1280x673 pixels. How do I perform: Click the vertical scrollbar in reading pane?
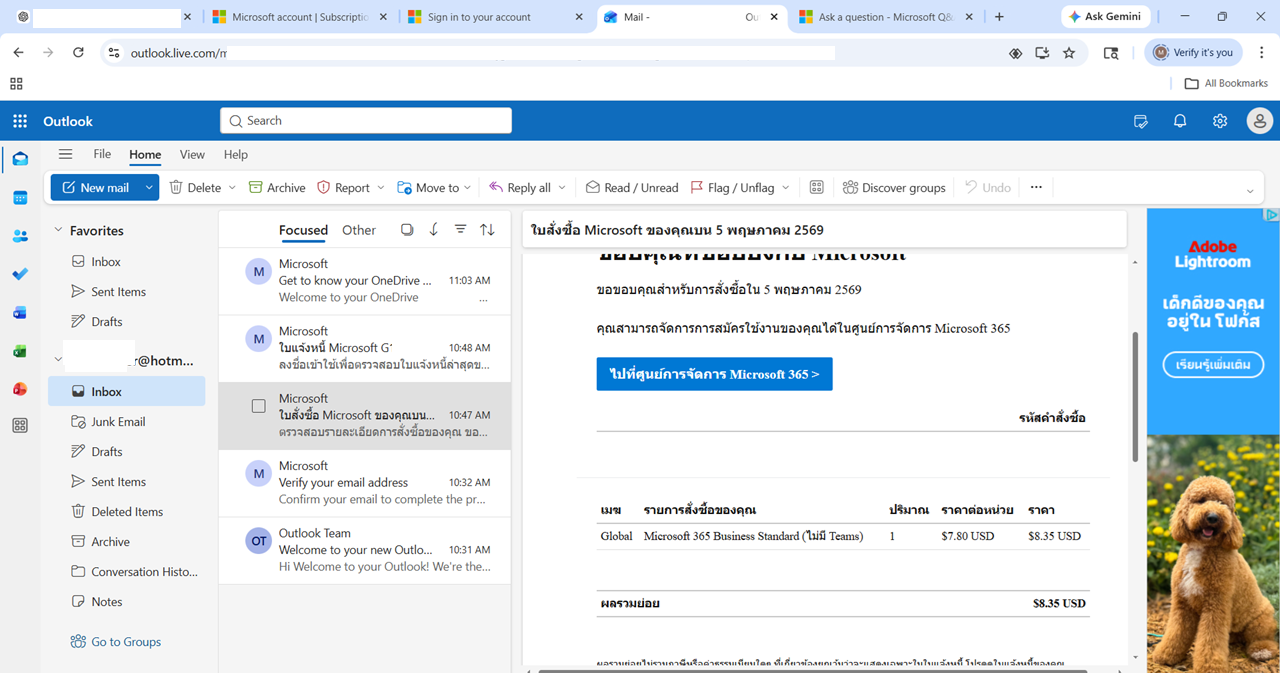click(x=1135, y=397)
